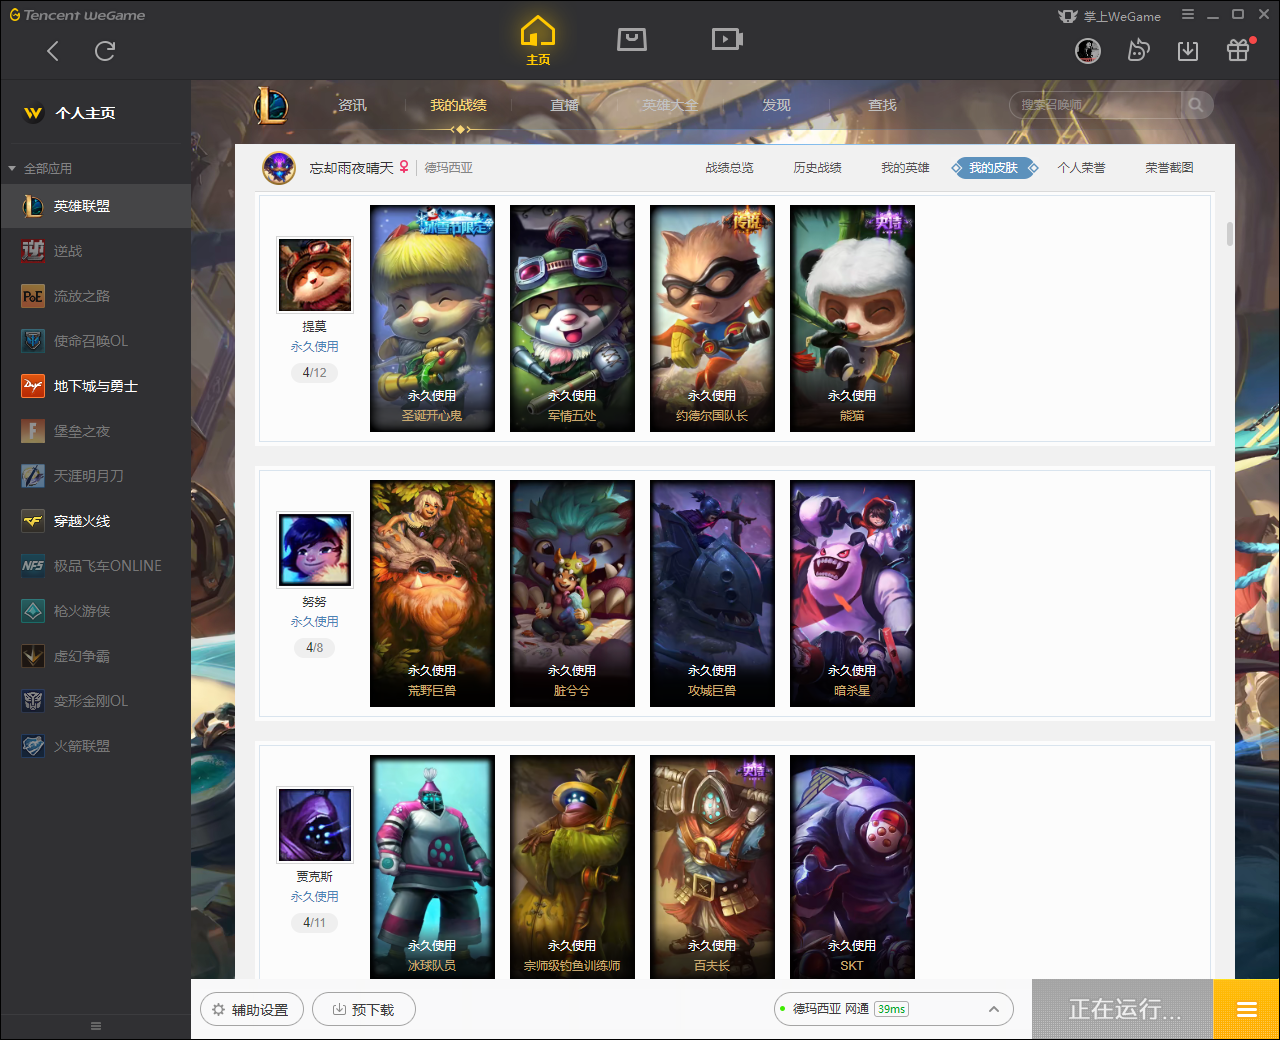Select 变形金刚OL in the sidebar
Viewport: 1280px width, 1040px height.
point(95,701)
